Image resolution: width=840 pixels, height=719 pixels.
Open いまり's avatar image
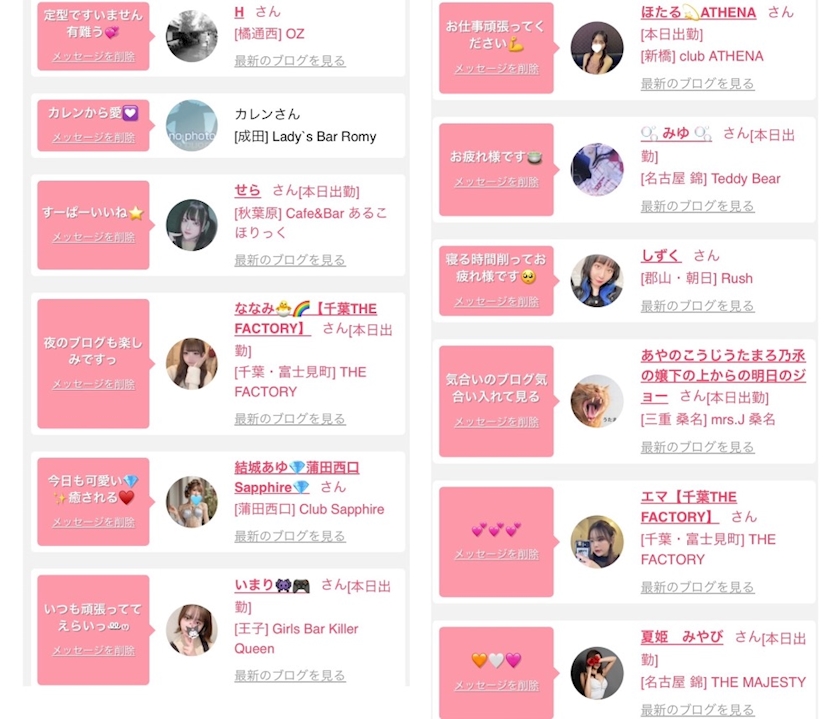(x=192, y=630)
